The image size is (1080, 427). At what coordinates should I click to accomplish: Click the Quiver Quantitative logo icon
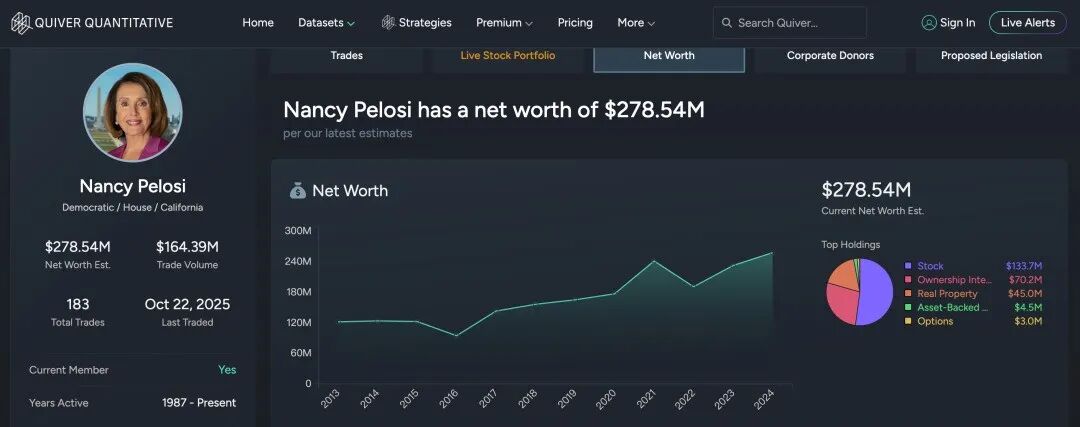coord(21,23)
